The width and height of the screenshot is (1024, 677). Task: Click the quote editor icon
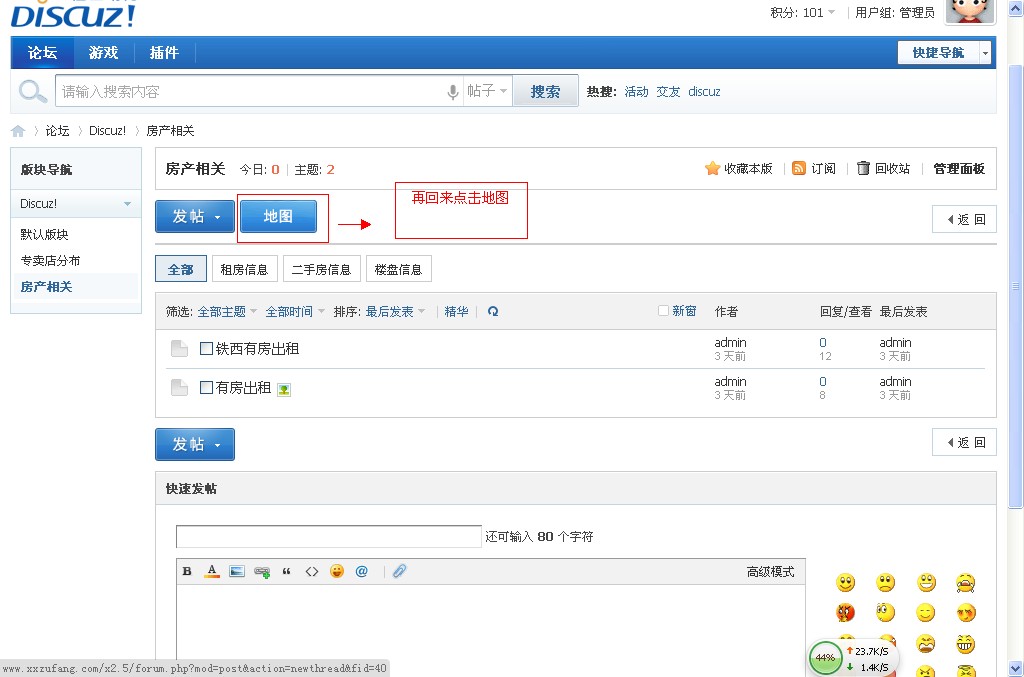(286, 572)
